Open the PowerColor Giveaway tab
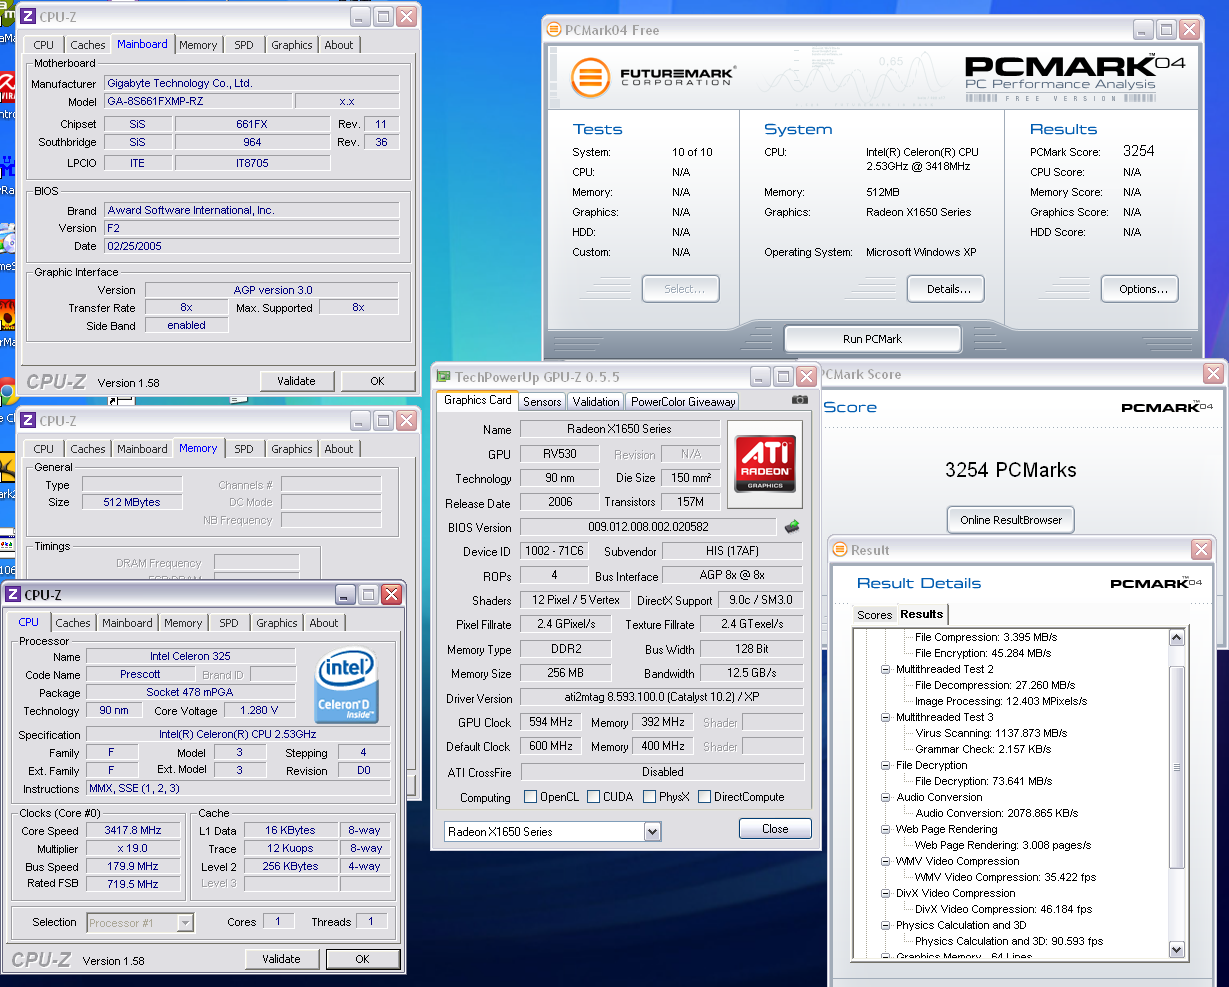 [683, 401]
